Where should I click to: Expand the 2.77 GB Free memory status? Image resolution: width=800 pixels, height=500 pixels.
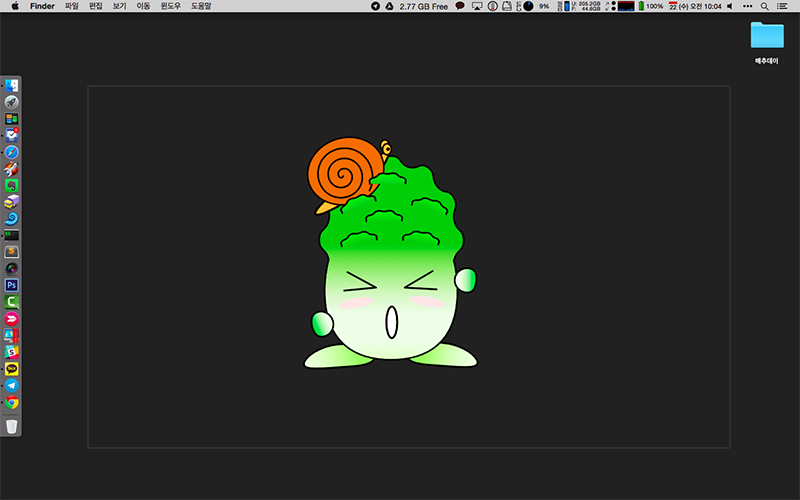[423, 6]
